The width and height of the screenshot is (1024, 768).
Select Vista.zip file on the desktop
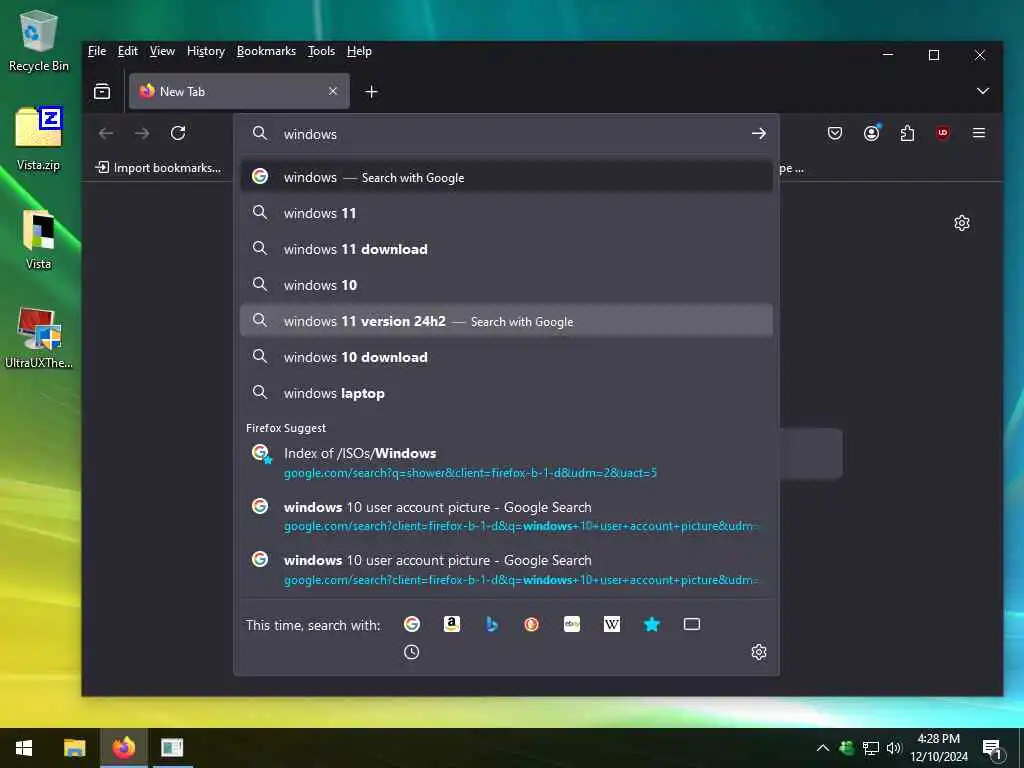39,138
